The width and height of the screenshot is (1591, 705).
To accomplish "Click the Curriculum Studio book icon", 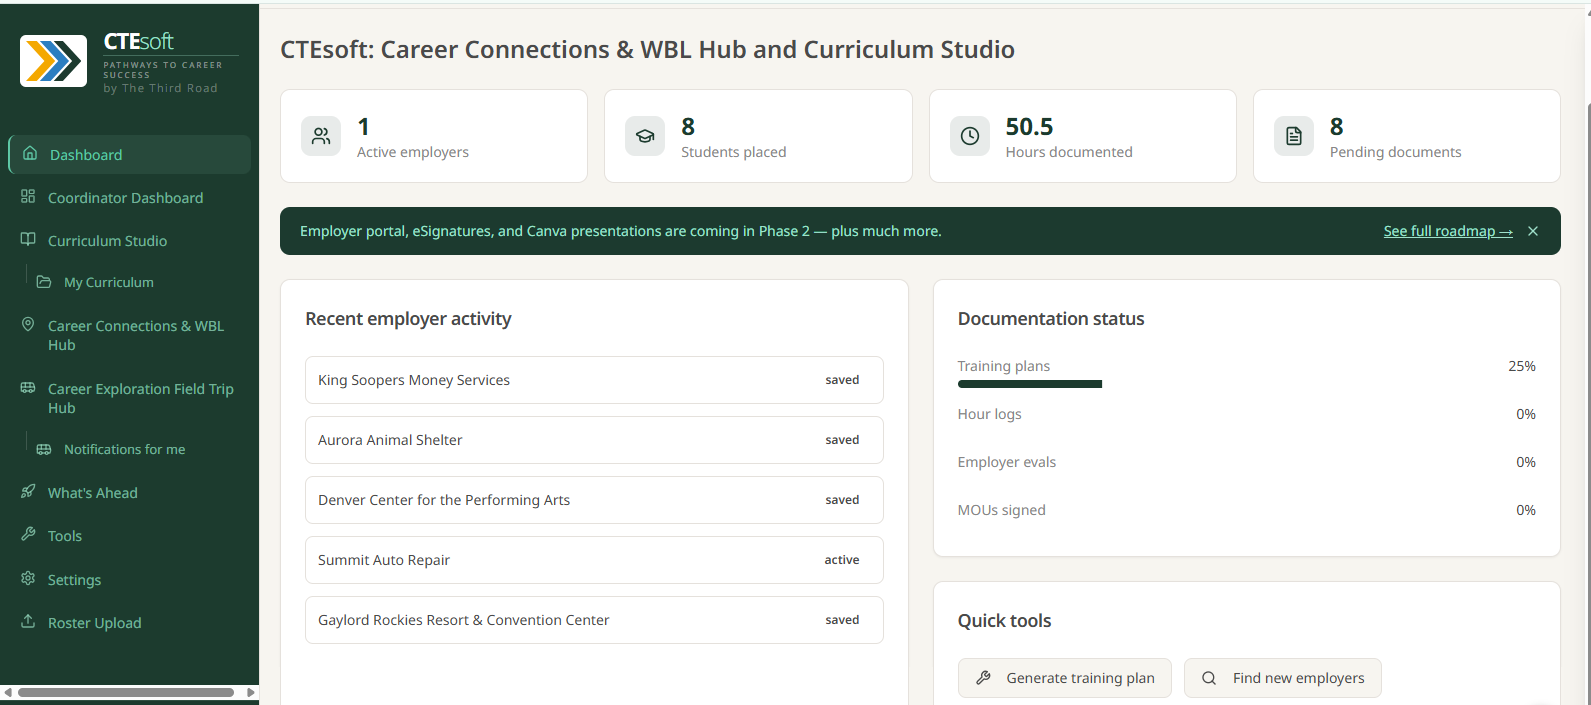I will [28, 240].
